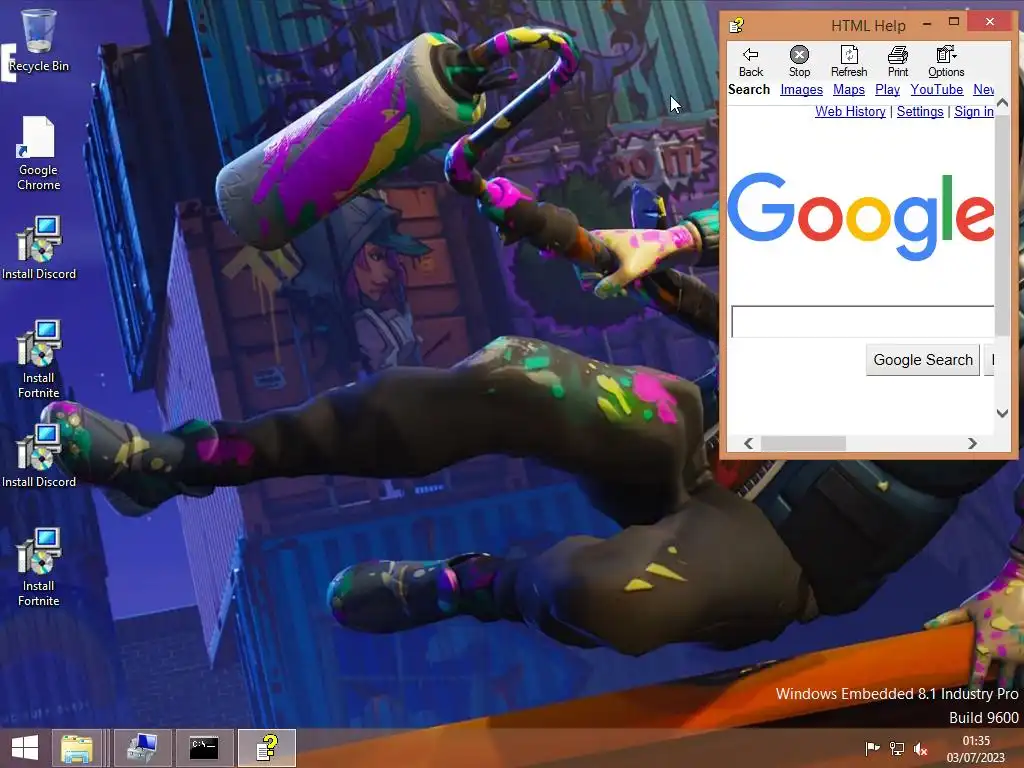Click the taskbar clock showing 01:35
This screenshot has width=1024, height=768.
point(976,749)
